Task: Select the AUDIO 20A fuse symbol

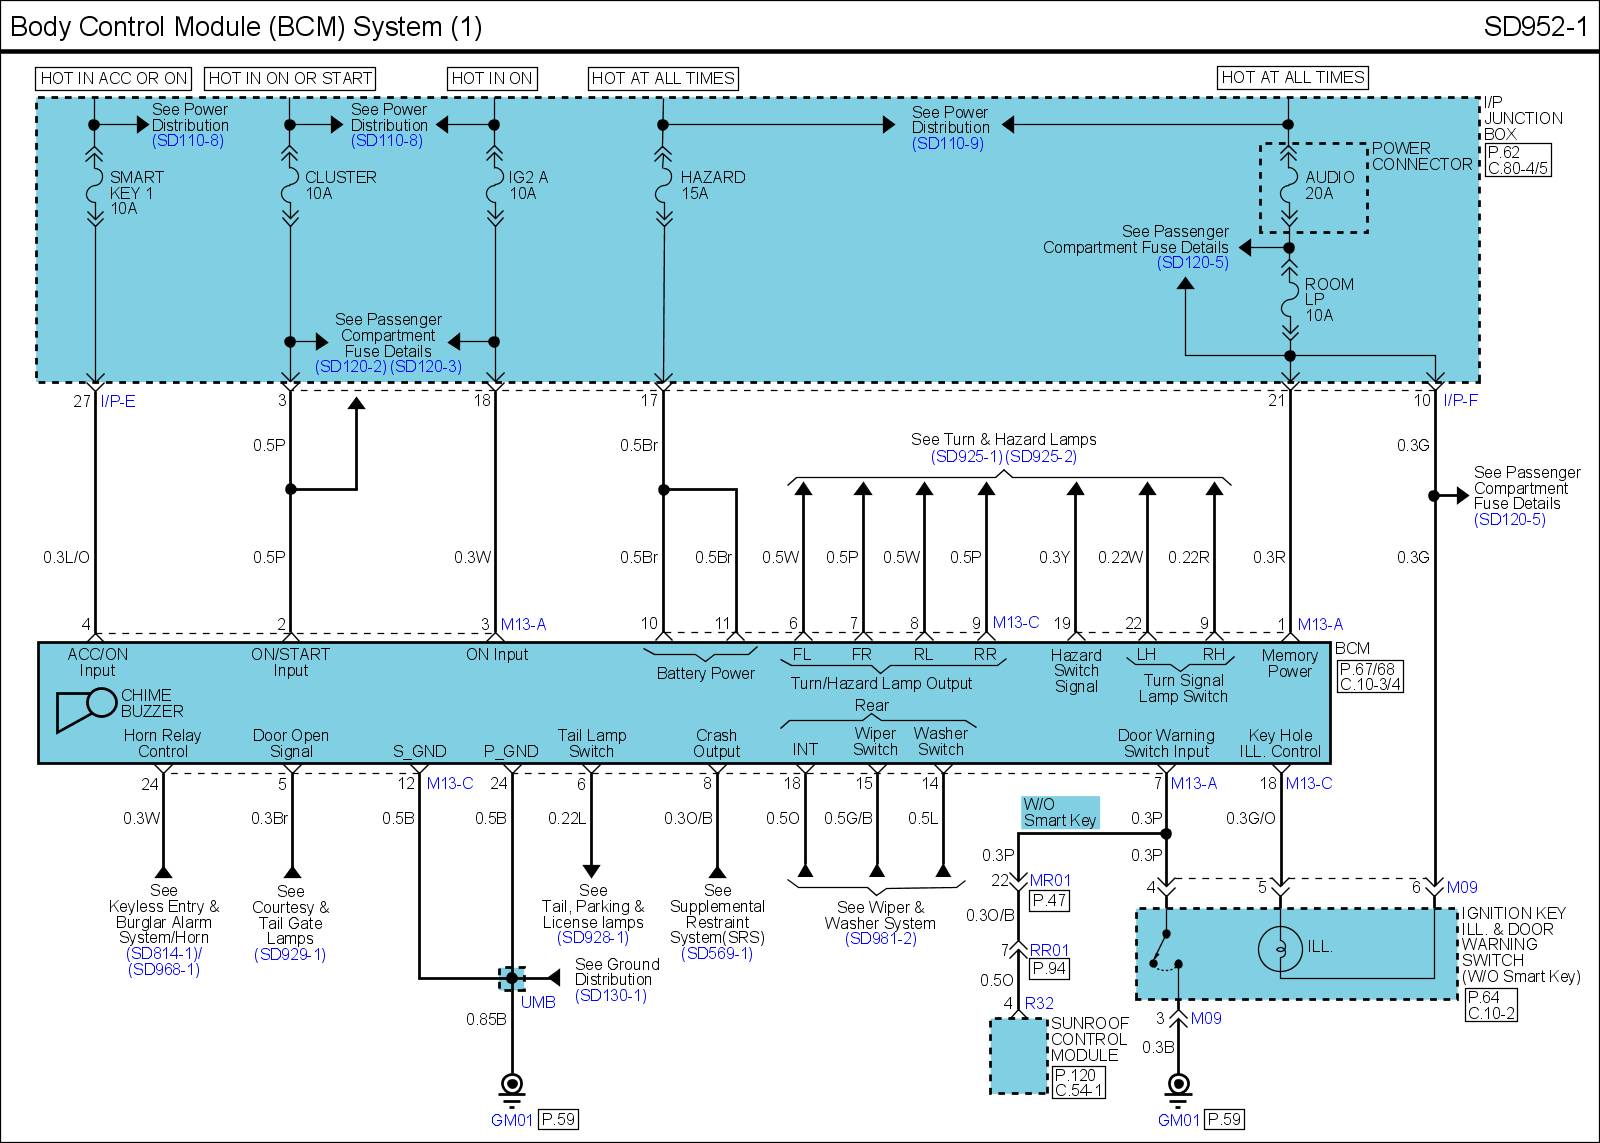Action: [1289, 185]
